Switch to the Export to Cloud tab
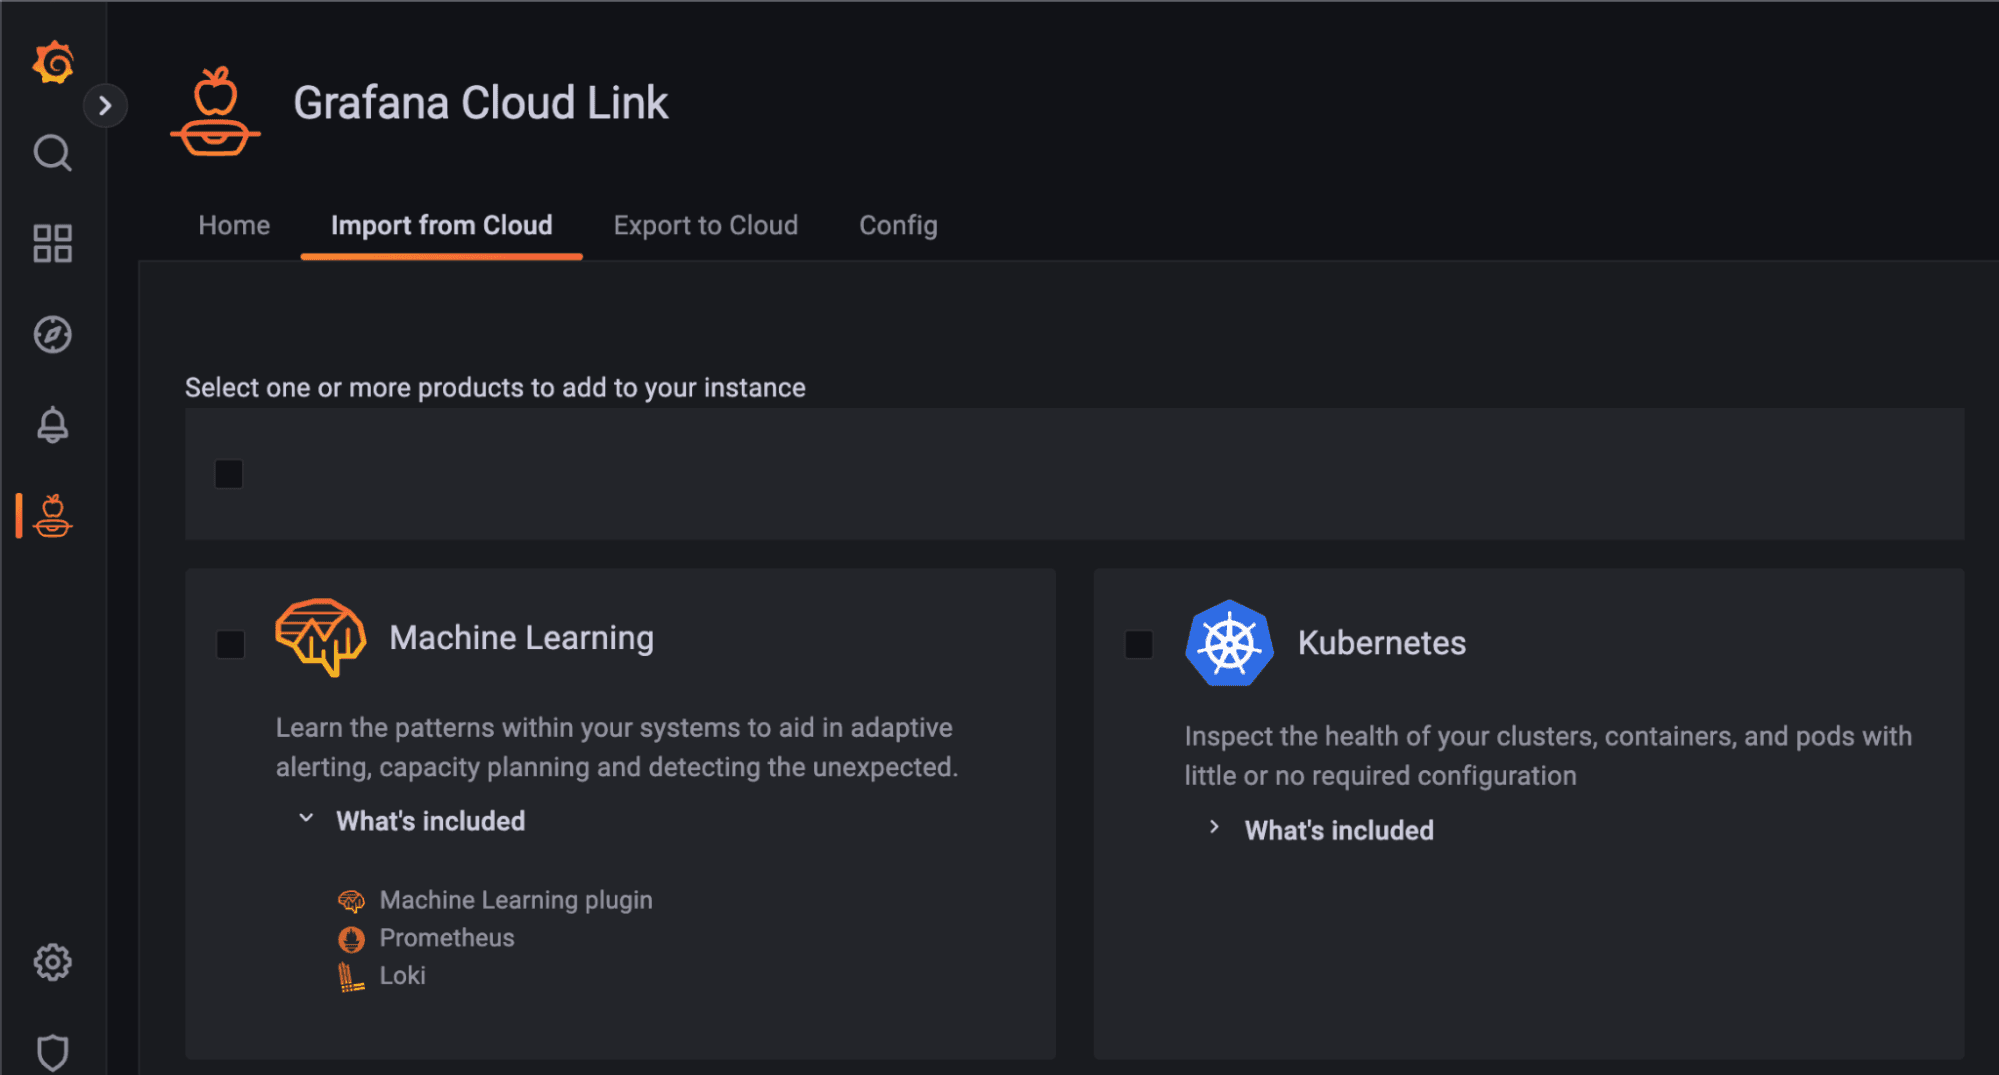The height and width of the screenshot is (1075, 1999). [705, 225]
